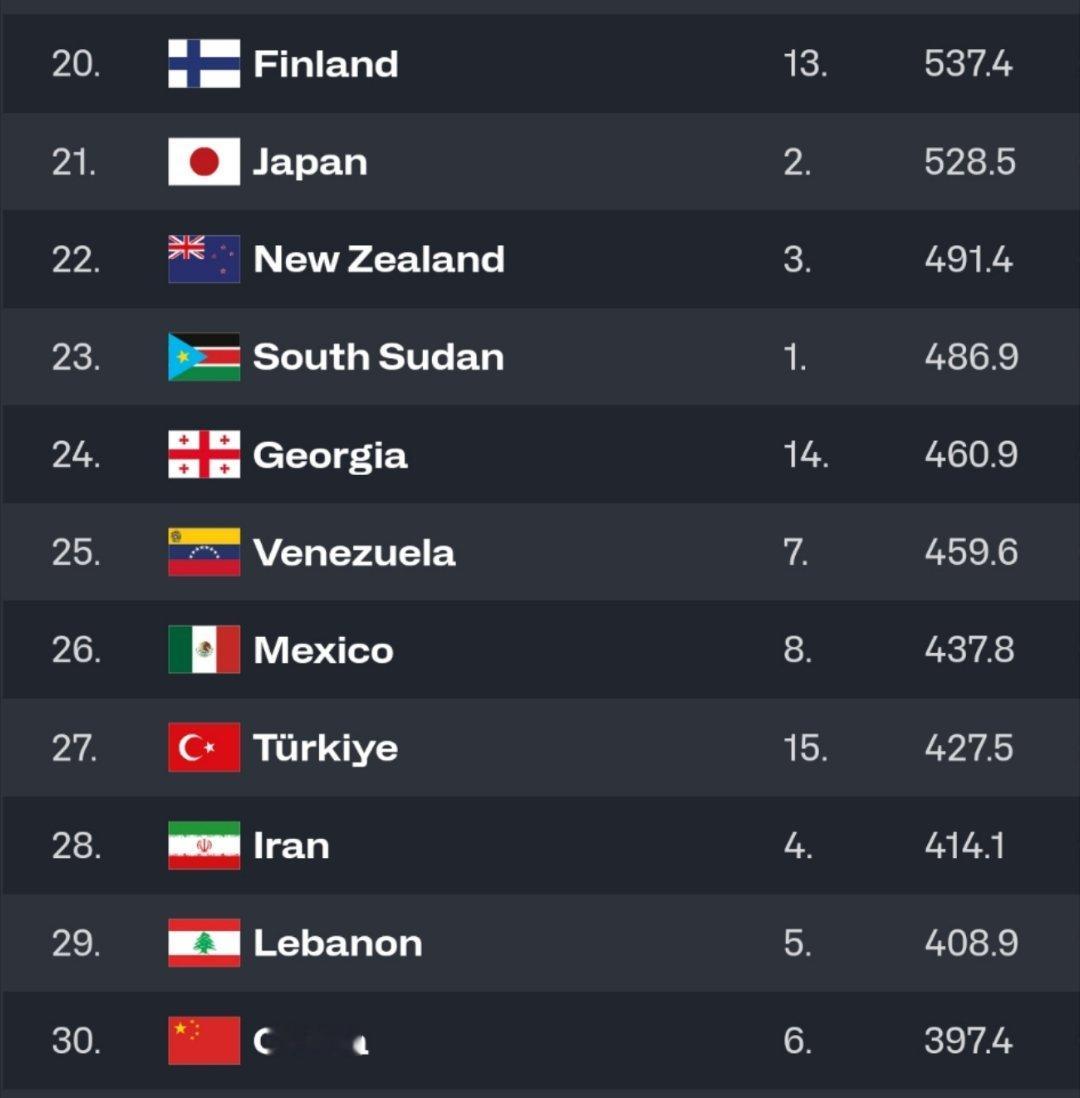Click the Georgia flag icon
Screen dimensions: 1080x1098
[204, 454]
